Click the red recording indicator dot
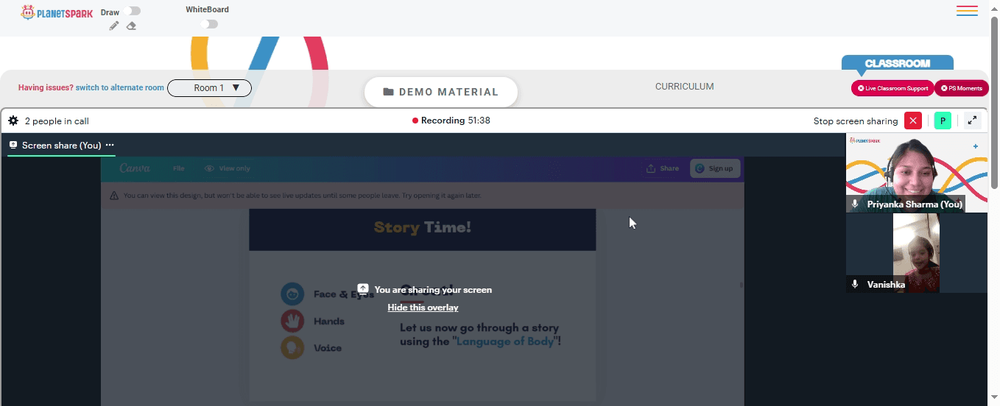This screenshot has width=1000, height=406. click(x=415, y=120)
